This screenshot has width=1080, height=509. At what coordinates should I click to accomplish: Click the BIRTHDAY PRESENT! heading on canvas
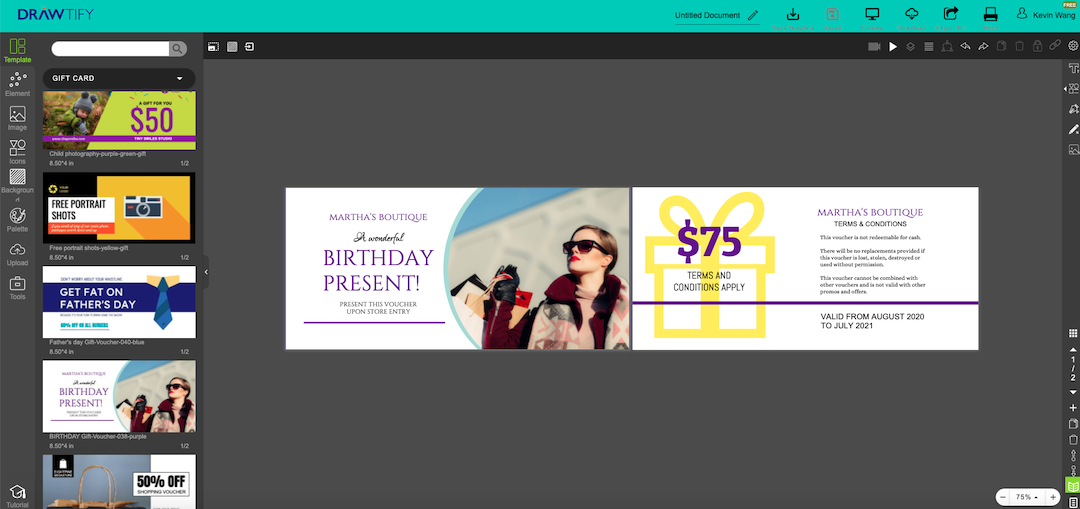point(378,270)
